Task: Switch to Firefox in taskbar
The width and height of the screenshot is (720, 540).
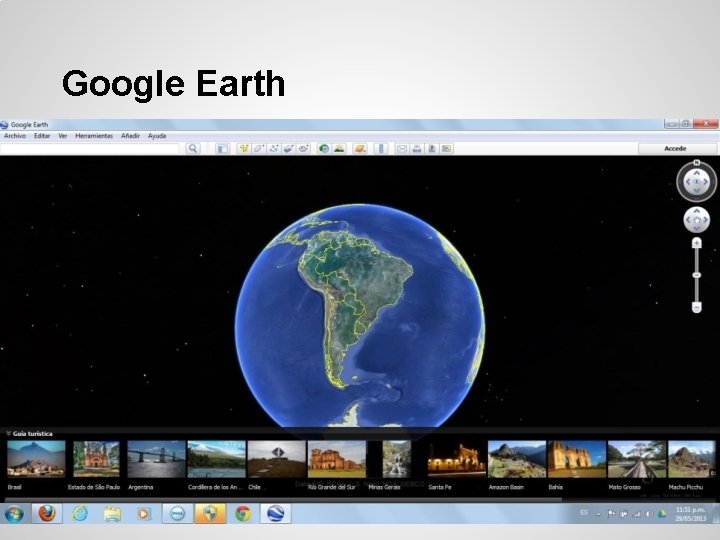Action: [x=46, y=514]
